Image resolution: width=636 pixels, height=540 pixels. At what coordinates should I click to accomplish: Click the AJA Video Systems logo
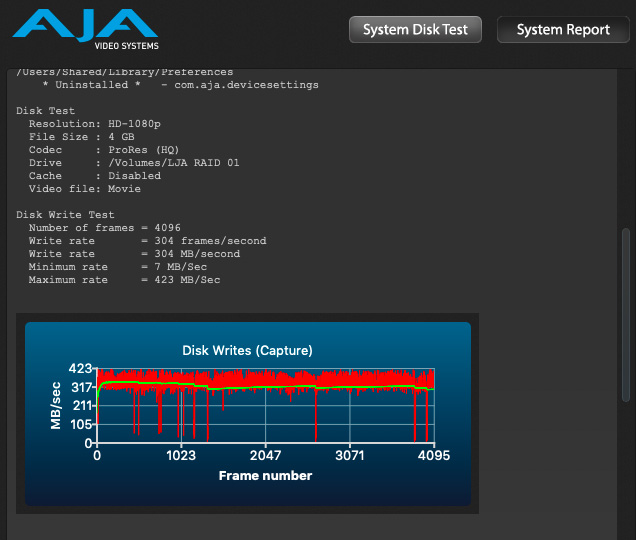tap(86, 30)
